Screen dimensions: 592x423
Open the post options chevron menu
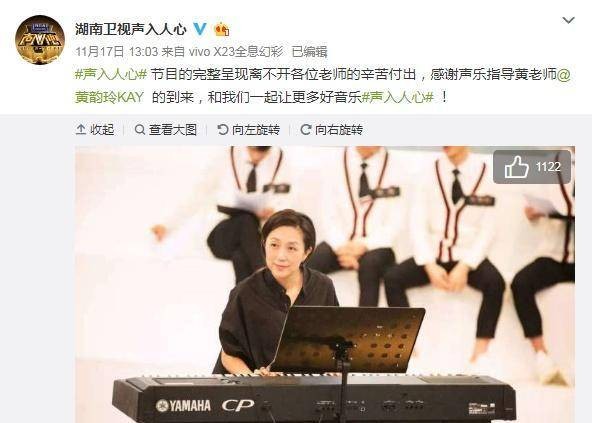pyautogui.click(x=568, y=20)
